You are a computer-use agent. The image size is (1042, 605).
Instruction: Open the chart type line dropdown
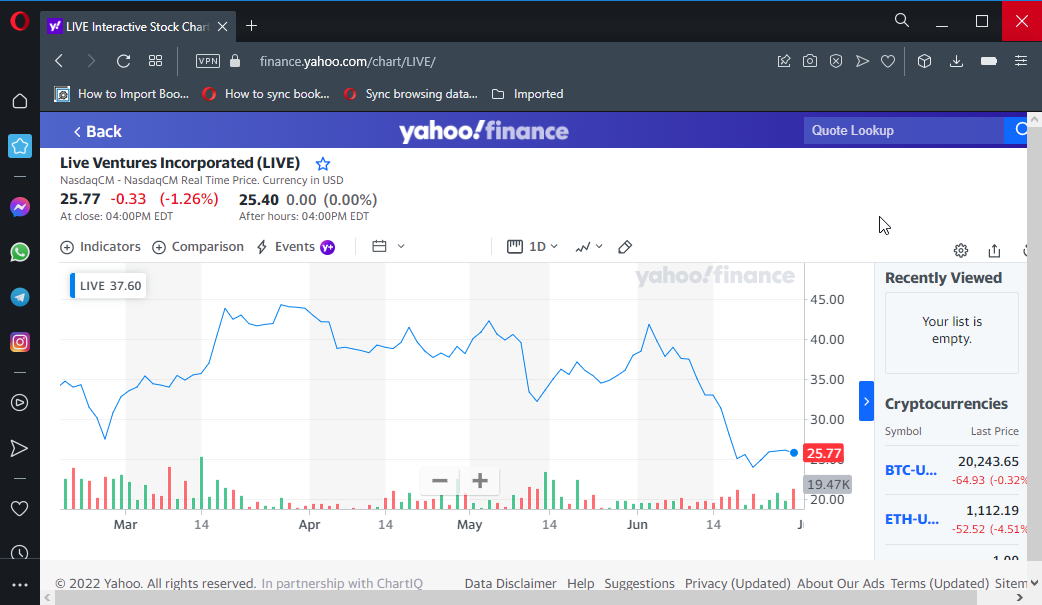click(x=589, y=247)
